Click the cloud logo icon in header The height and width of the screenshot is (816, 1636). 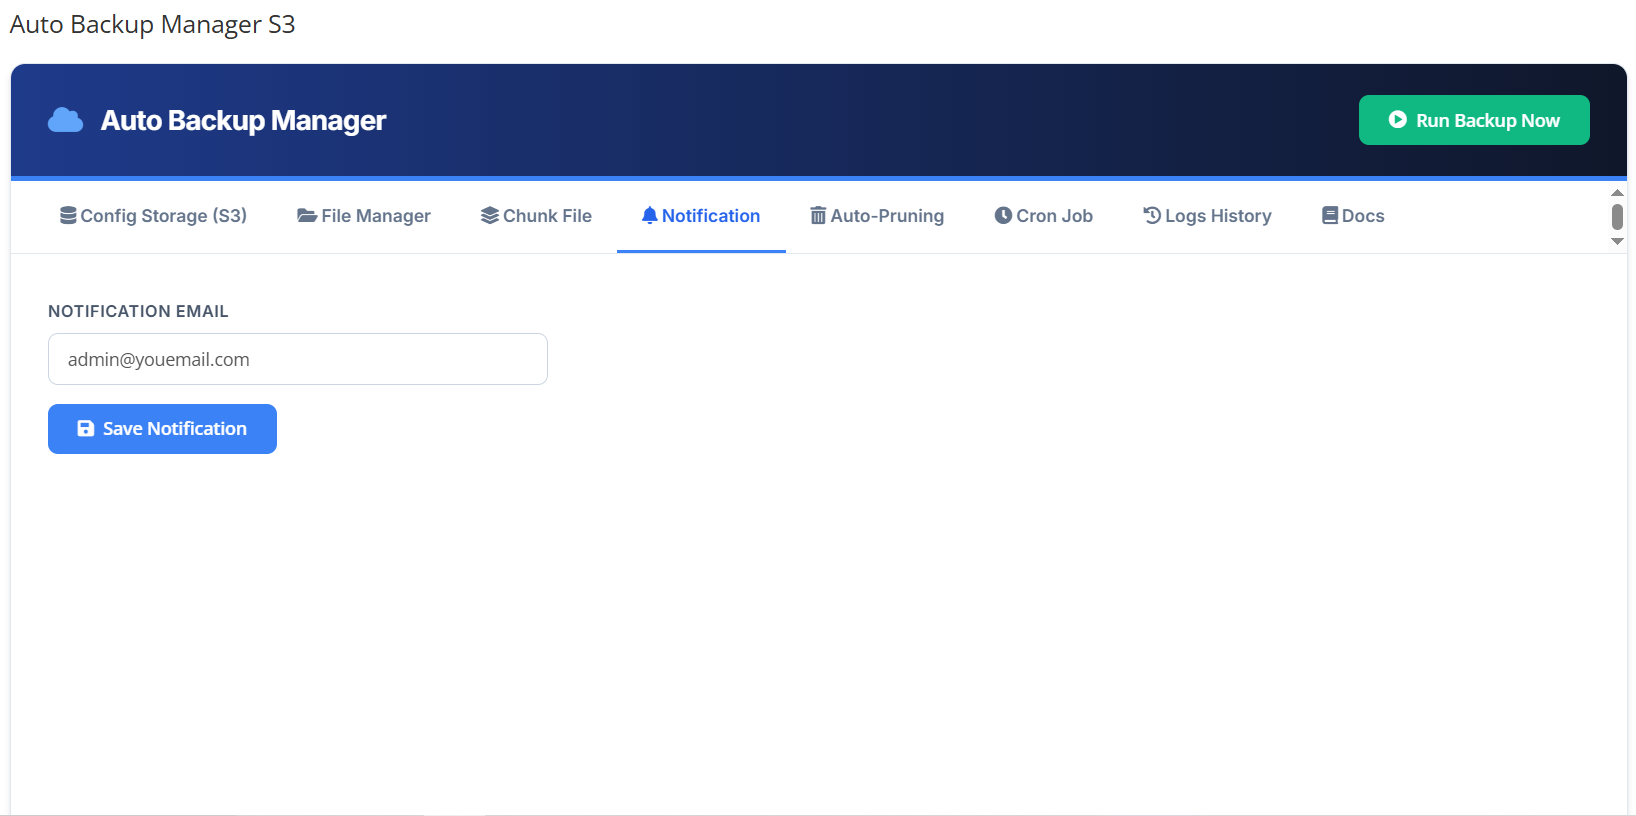(65, 120)
